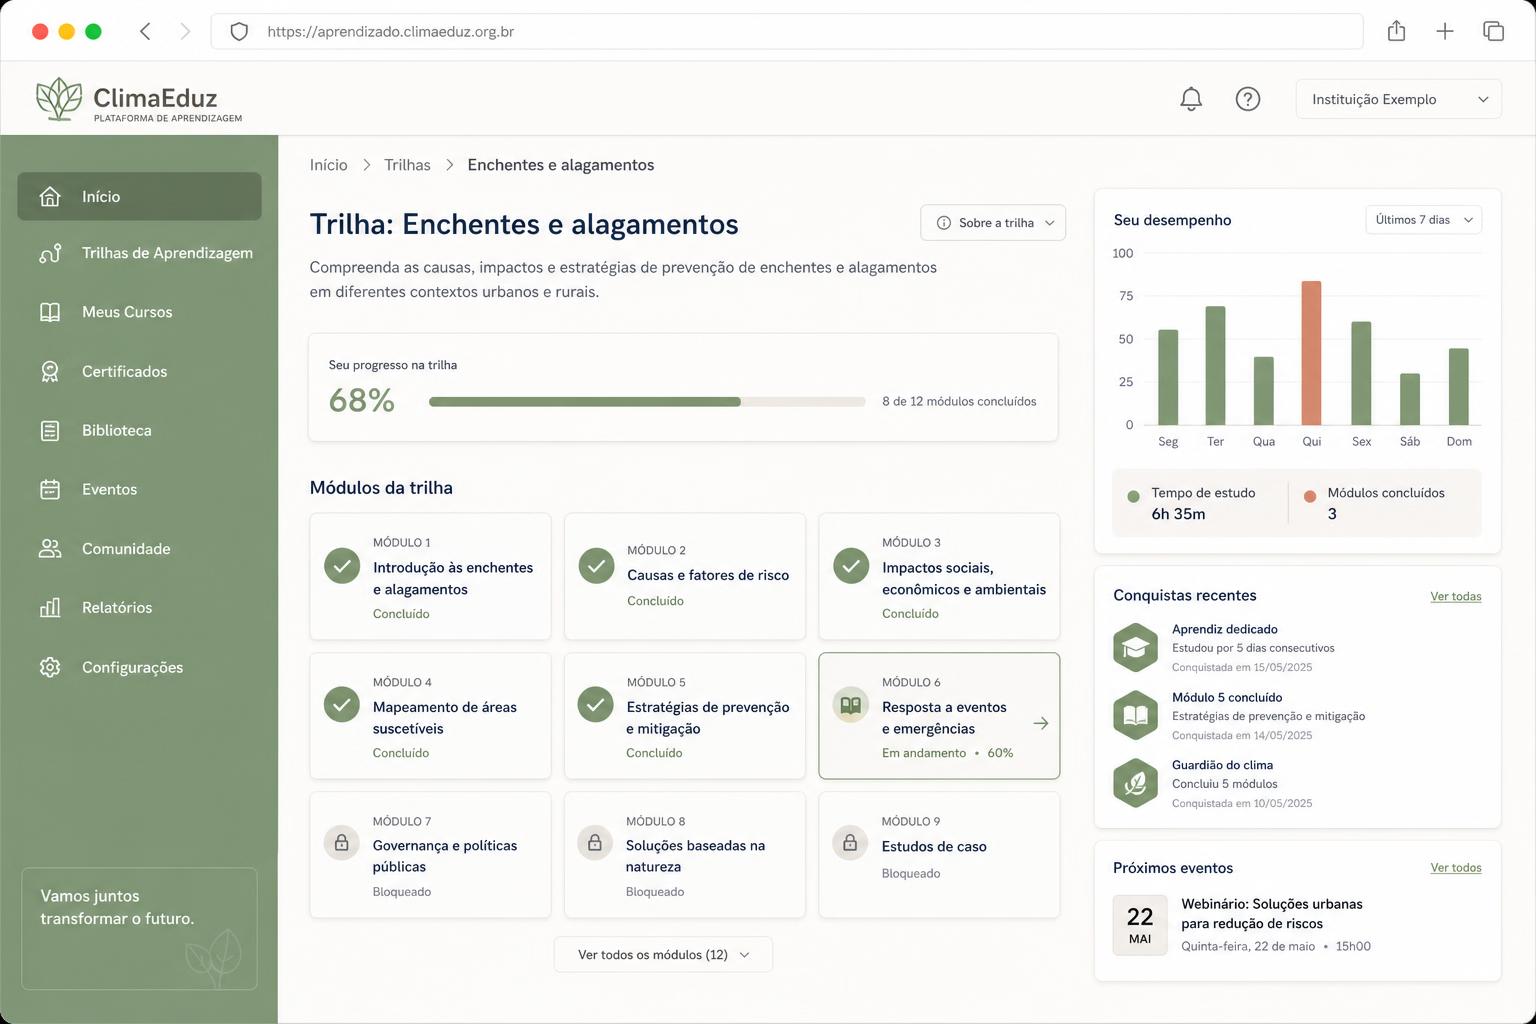Click the Módulo 5 completed checkmark icon
Screen dimensions: 1536x1024
click(x=596, y=705)
